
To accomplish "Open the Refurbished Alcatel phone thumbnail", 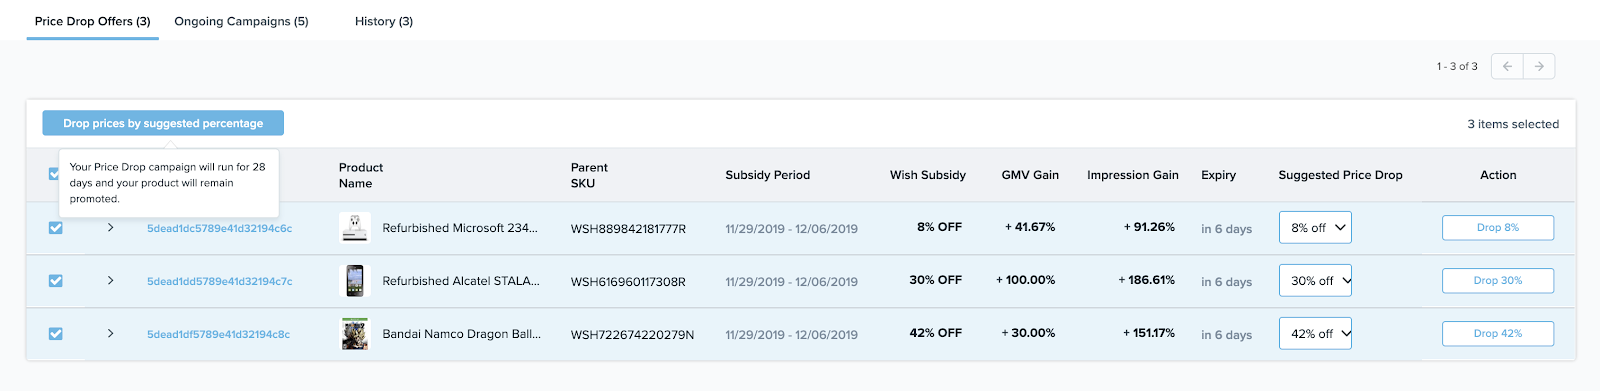I will [x=355, y=281].
